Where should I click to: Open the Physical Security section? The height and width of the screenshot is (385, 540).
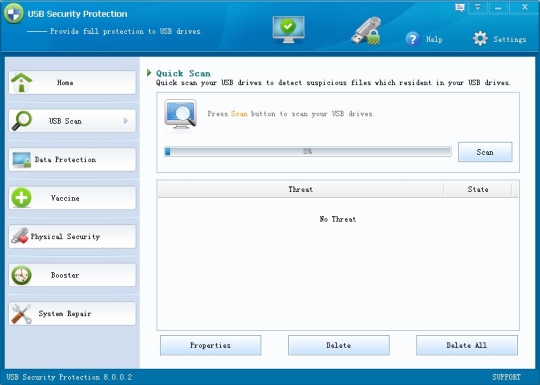coord(72,237)
